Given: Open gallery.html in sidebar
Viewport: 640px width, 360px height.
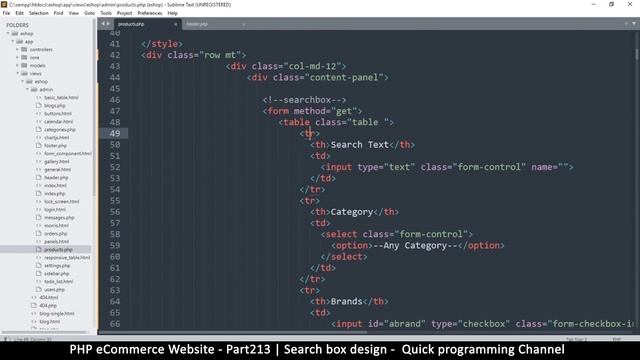Looking at the screenshot, I should point(57,162).
